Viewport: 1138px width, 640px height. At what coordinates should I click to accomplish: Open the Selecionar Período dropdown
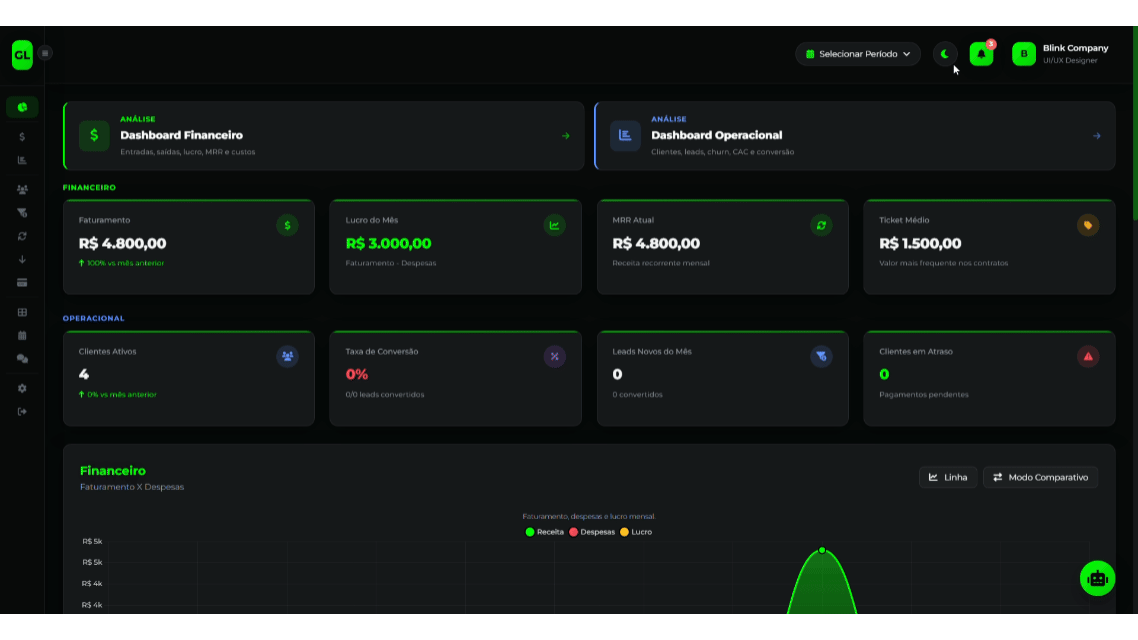pyautogui.click(x=858, y=54)
